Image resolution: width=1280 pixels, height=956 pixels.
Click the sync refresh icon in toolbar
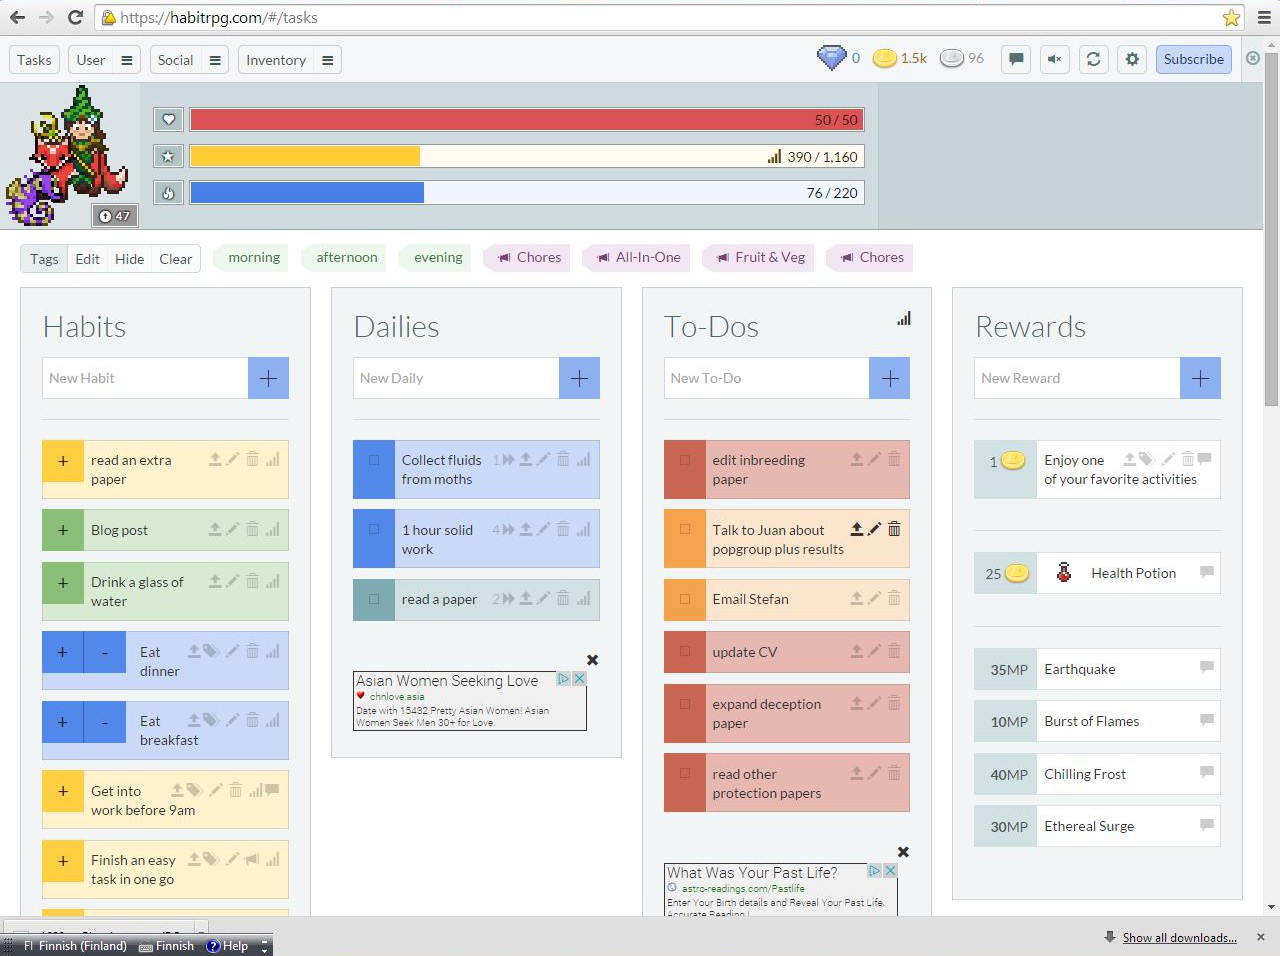pos(1093,59)
